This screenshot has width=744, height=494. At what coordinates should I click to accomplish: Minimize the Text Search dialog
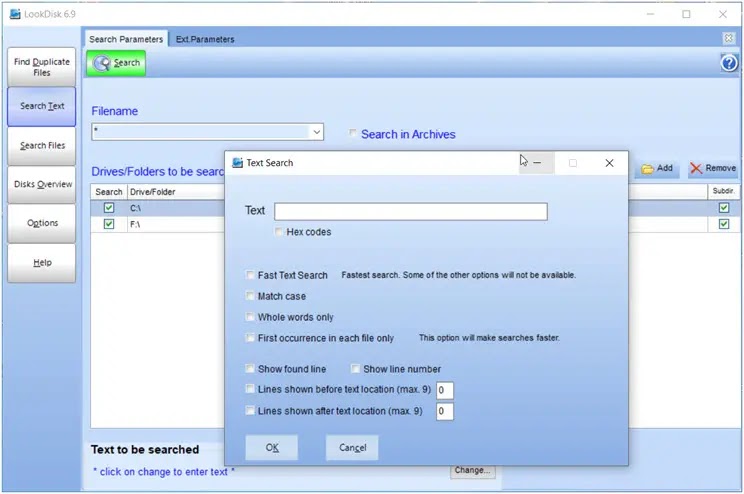pyautogui.click(x=537, y=163)
